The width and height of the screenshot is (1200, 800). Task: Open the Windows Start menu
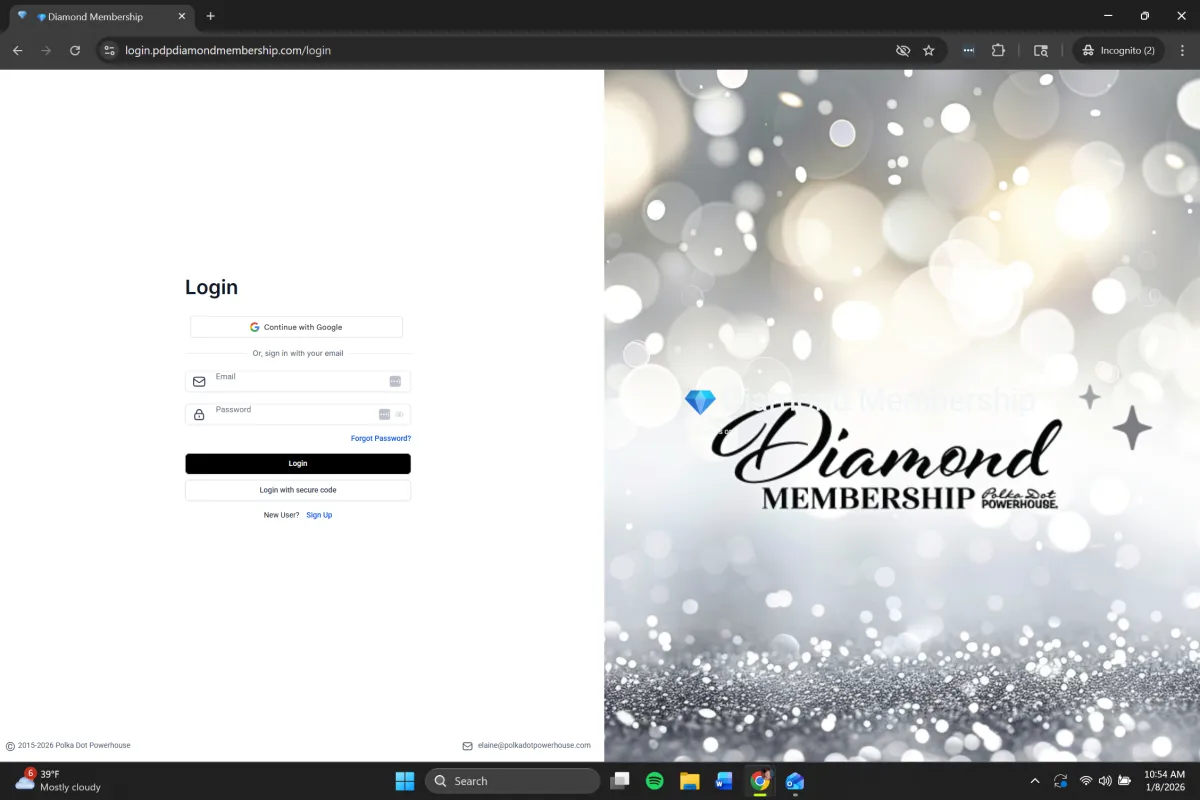[x=405, y=781]
